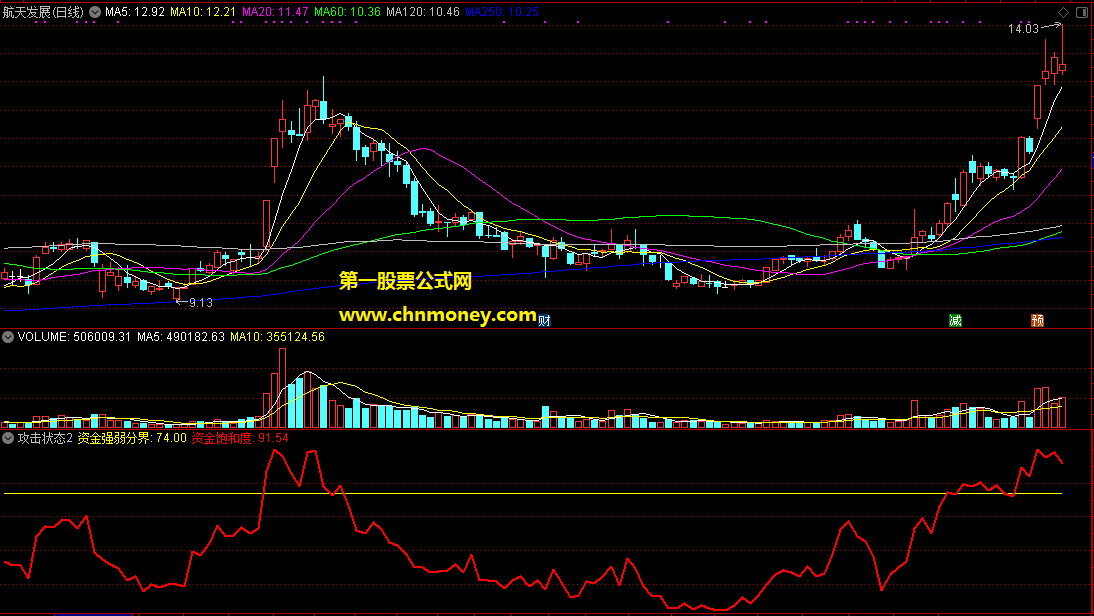Select the 航天发展(日线) stock title
1094x616 pixels.
tap(43, 12)
